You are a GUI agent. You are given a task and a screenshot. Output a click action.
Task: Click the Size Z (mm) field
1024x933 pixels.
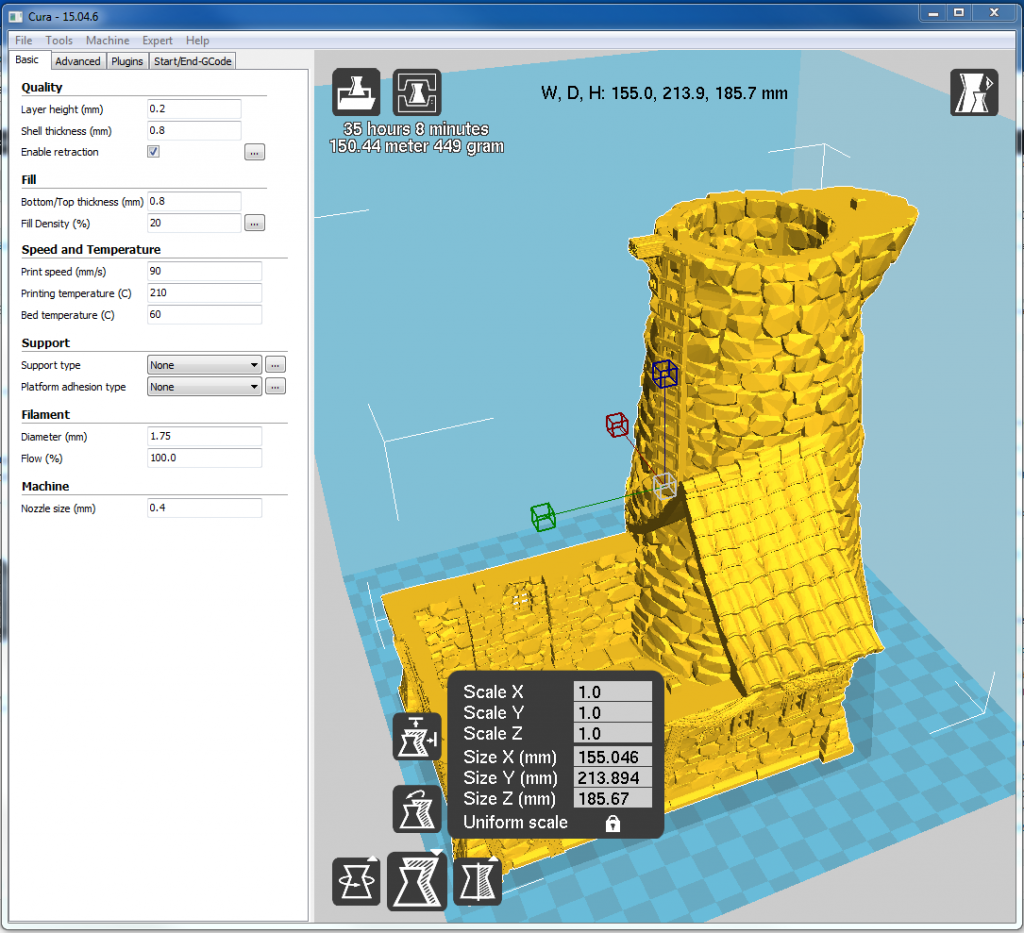point(612,799)
